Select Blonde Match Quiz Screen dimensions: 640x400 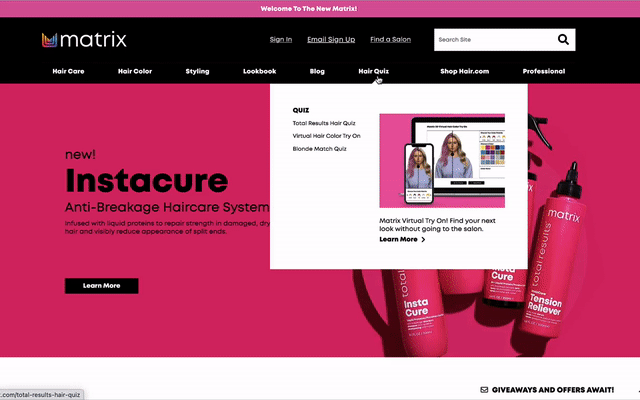tap(319, 149)
